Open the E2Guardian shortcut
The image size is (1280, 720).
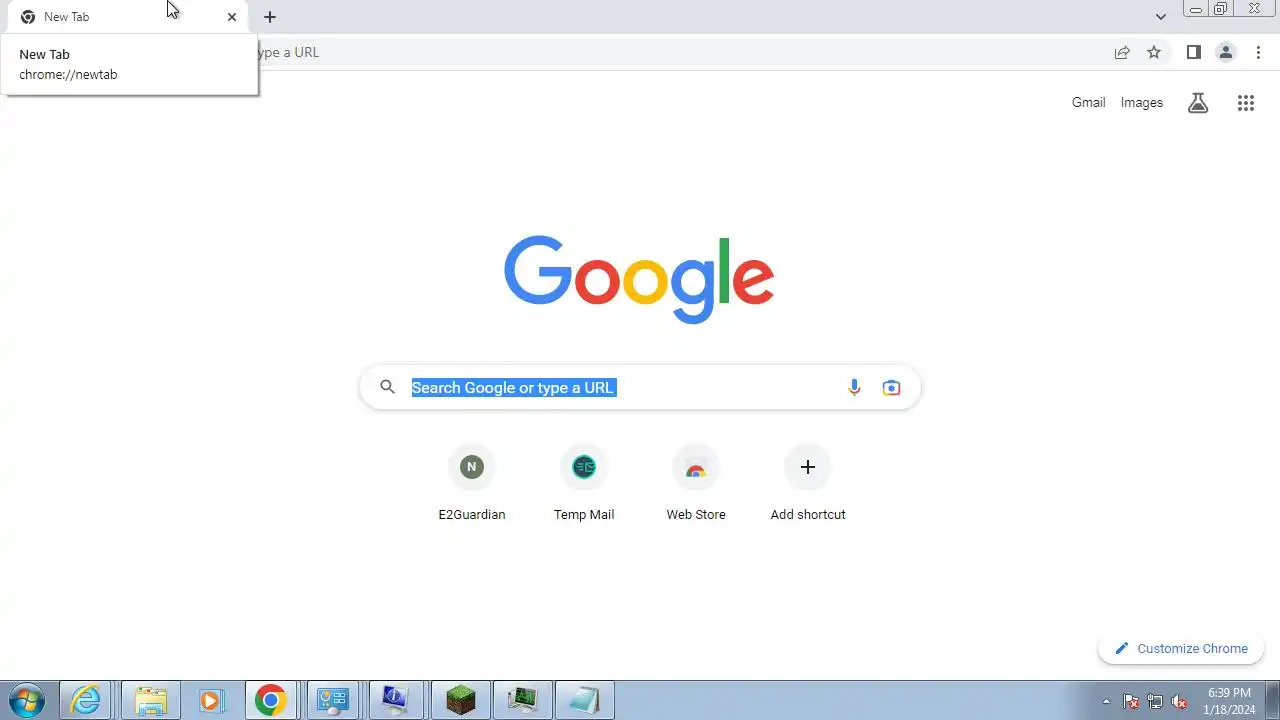pyautogui.click(x=472, y=484)
